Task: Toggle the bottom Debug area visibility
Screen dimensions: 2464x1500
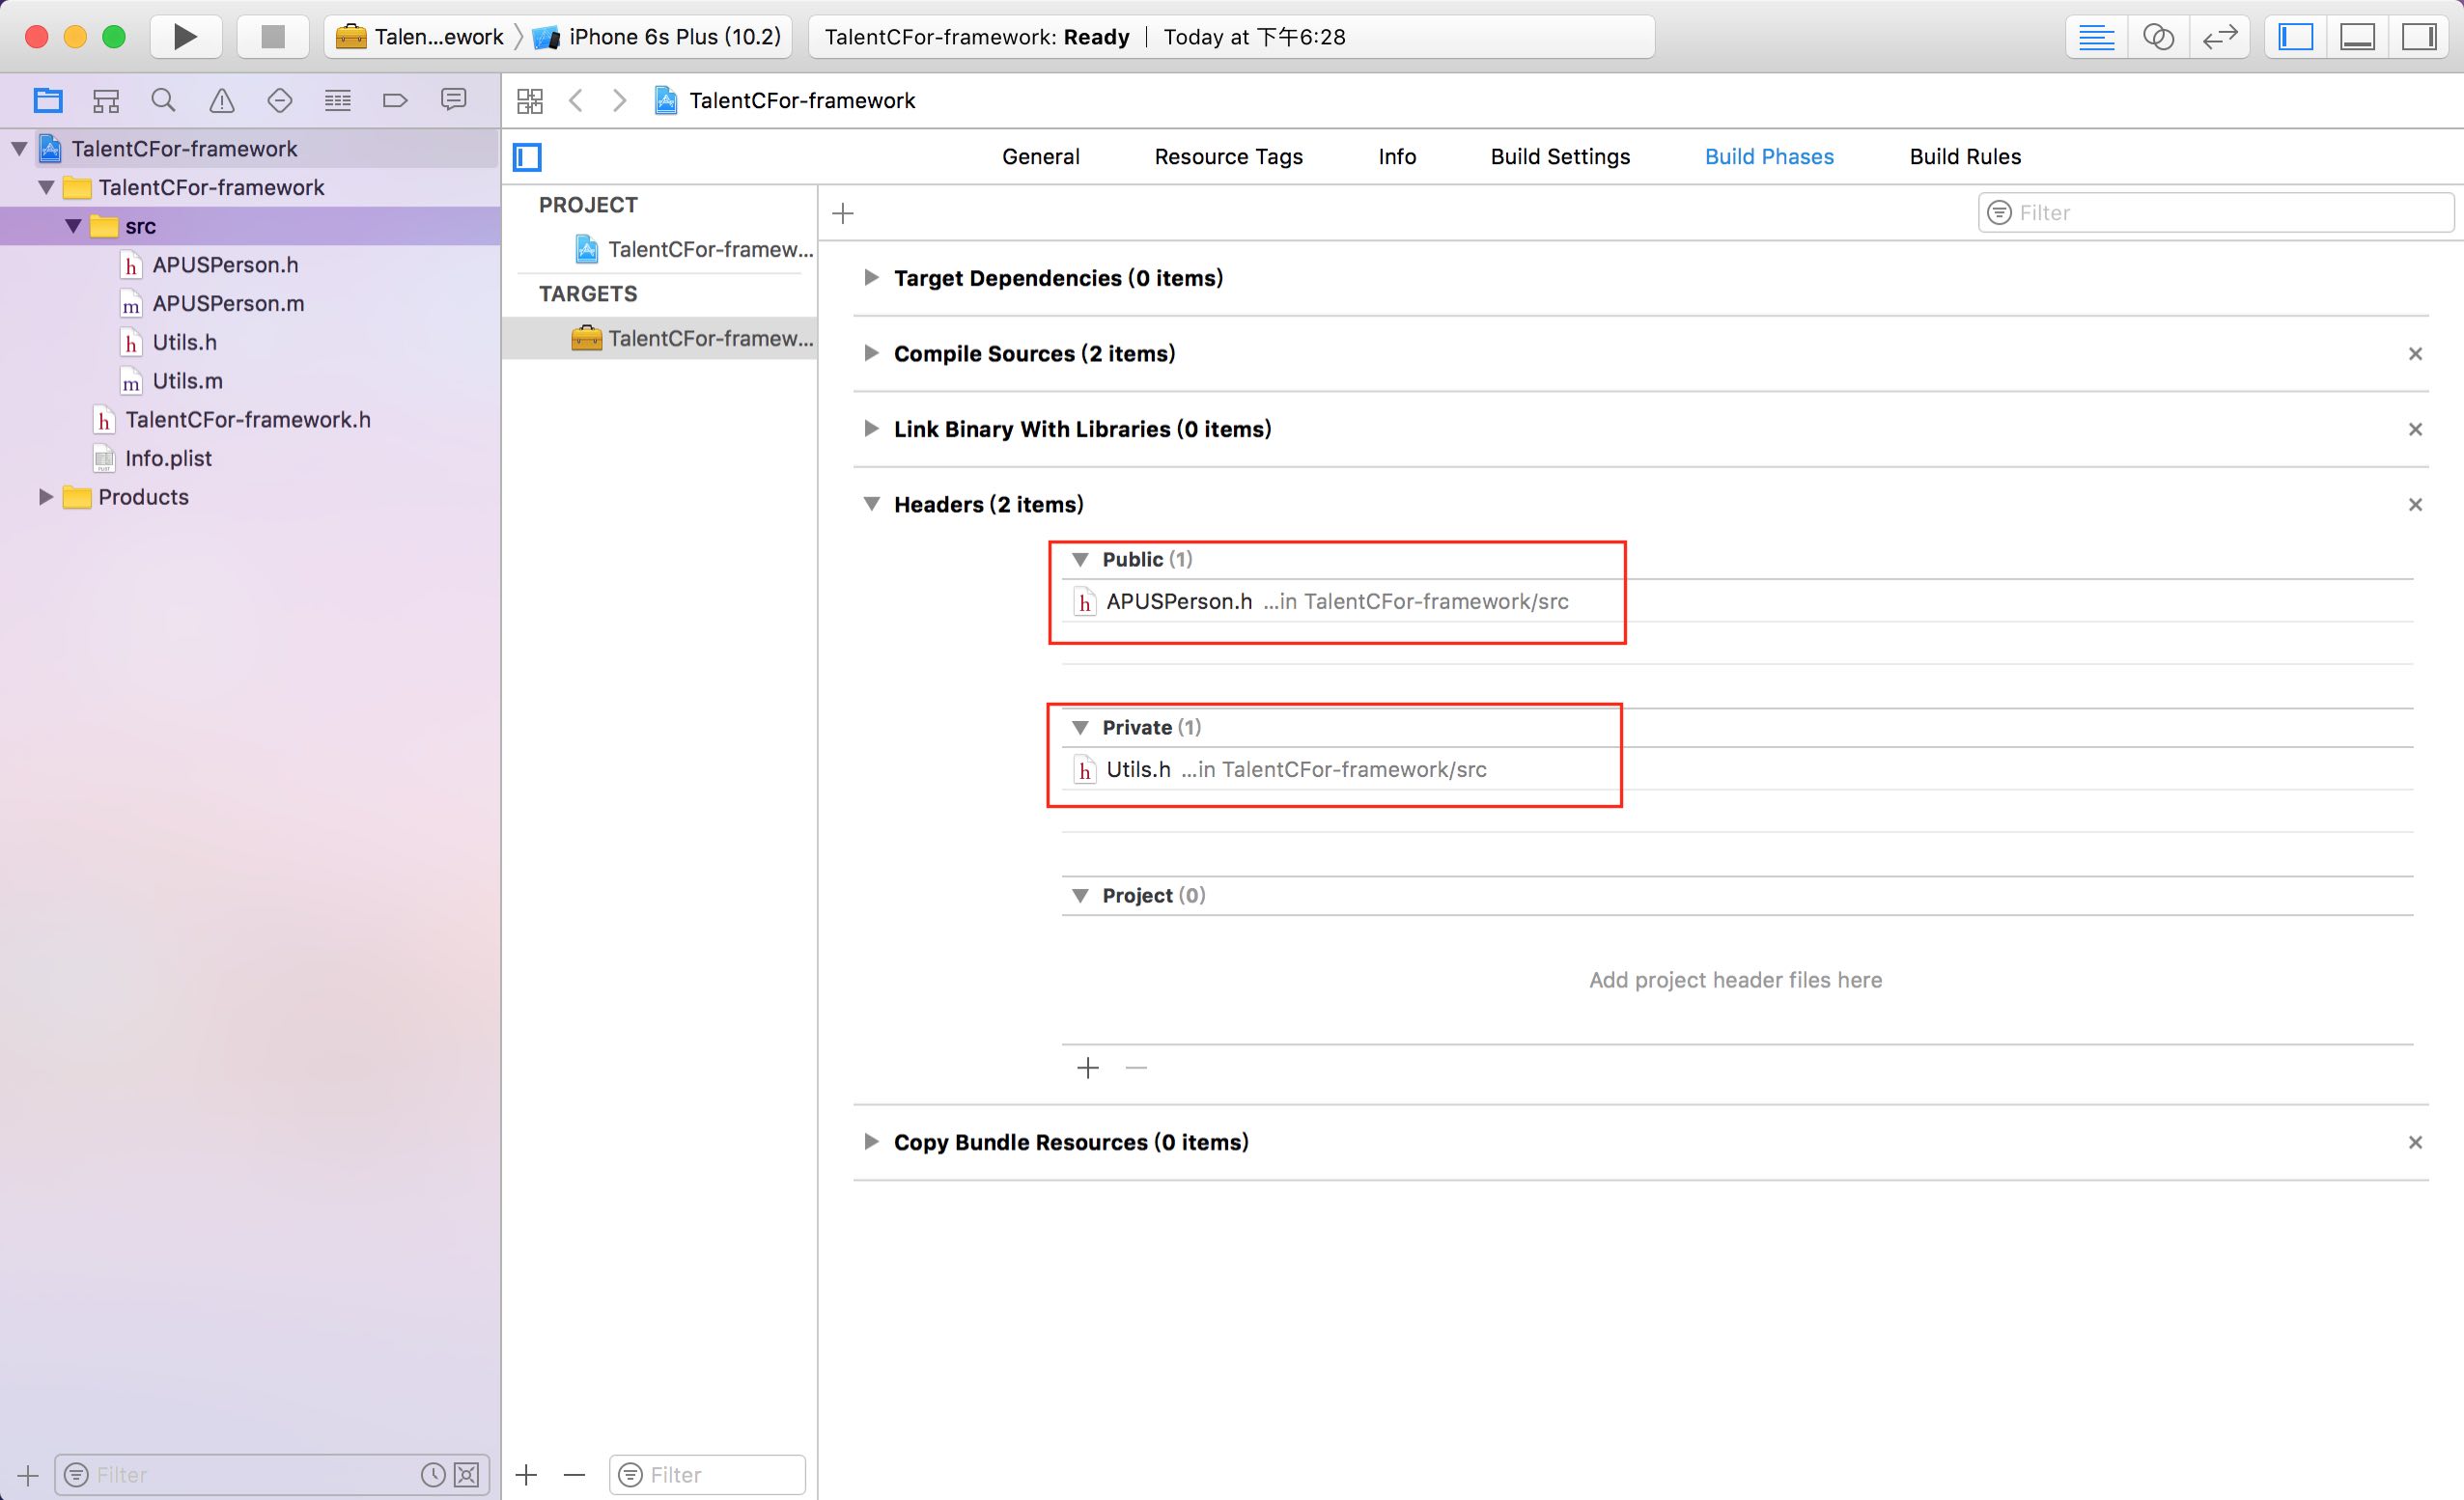Action: coord(2357,37)
